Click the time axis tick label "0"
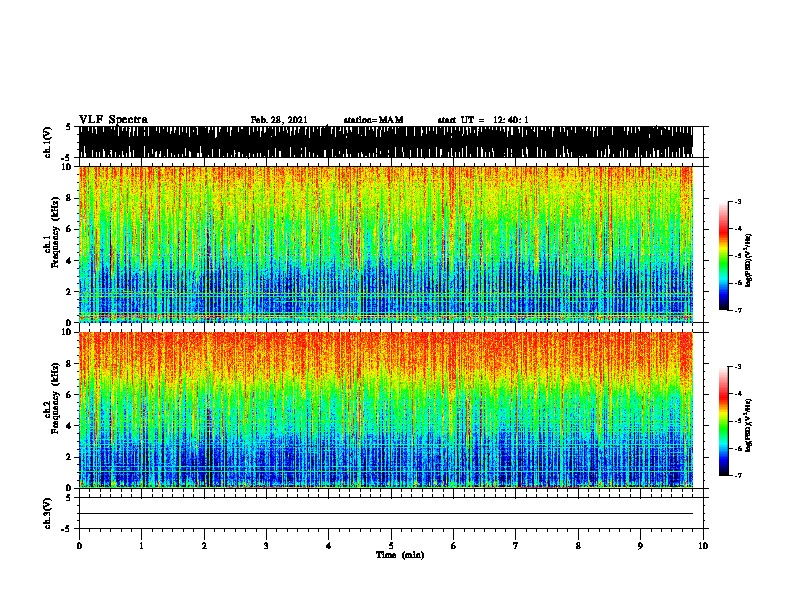792x612 pixels. click(x=79, y=546)
